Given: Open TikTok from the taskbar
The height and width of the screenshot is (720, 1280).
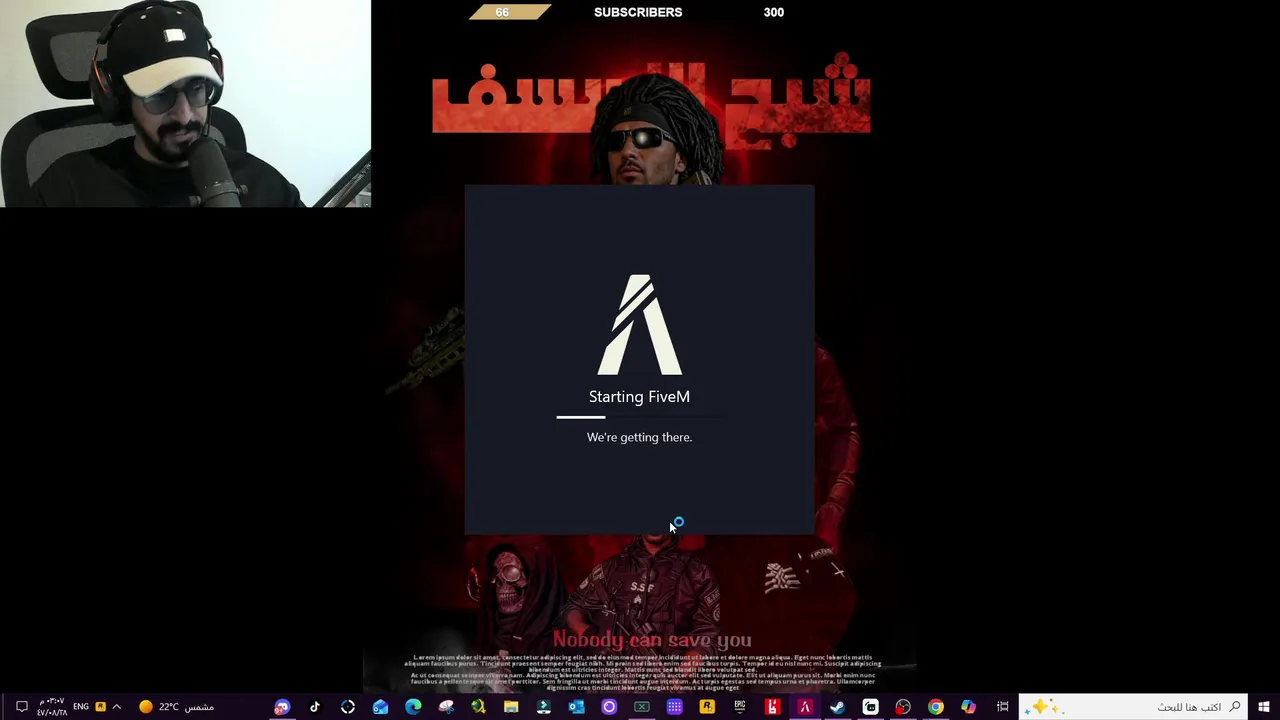Looking at the screenshot, I should click(x=315, y=707).
